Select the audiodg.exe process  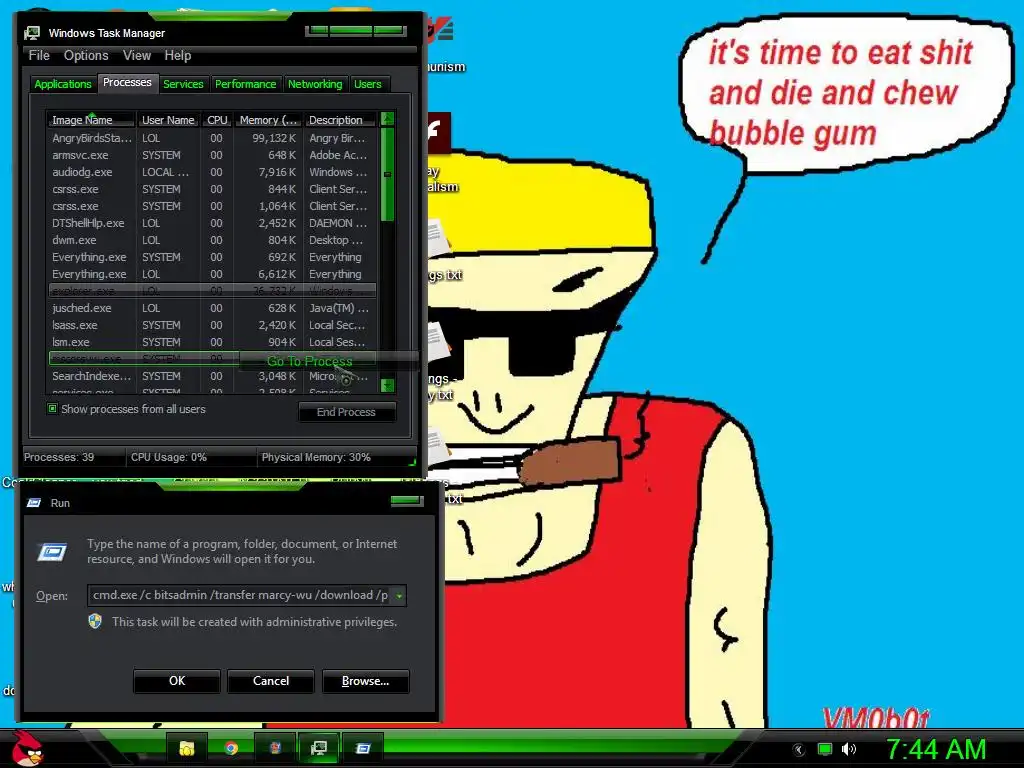[x=212, y=172]
